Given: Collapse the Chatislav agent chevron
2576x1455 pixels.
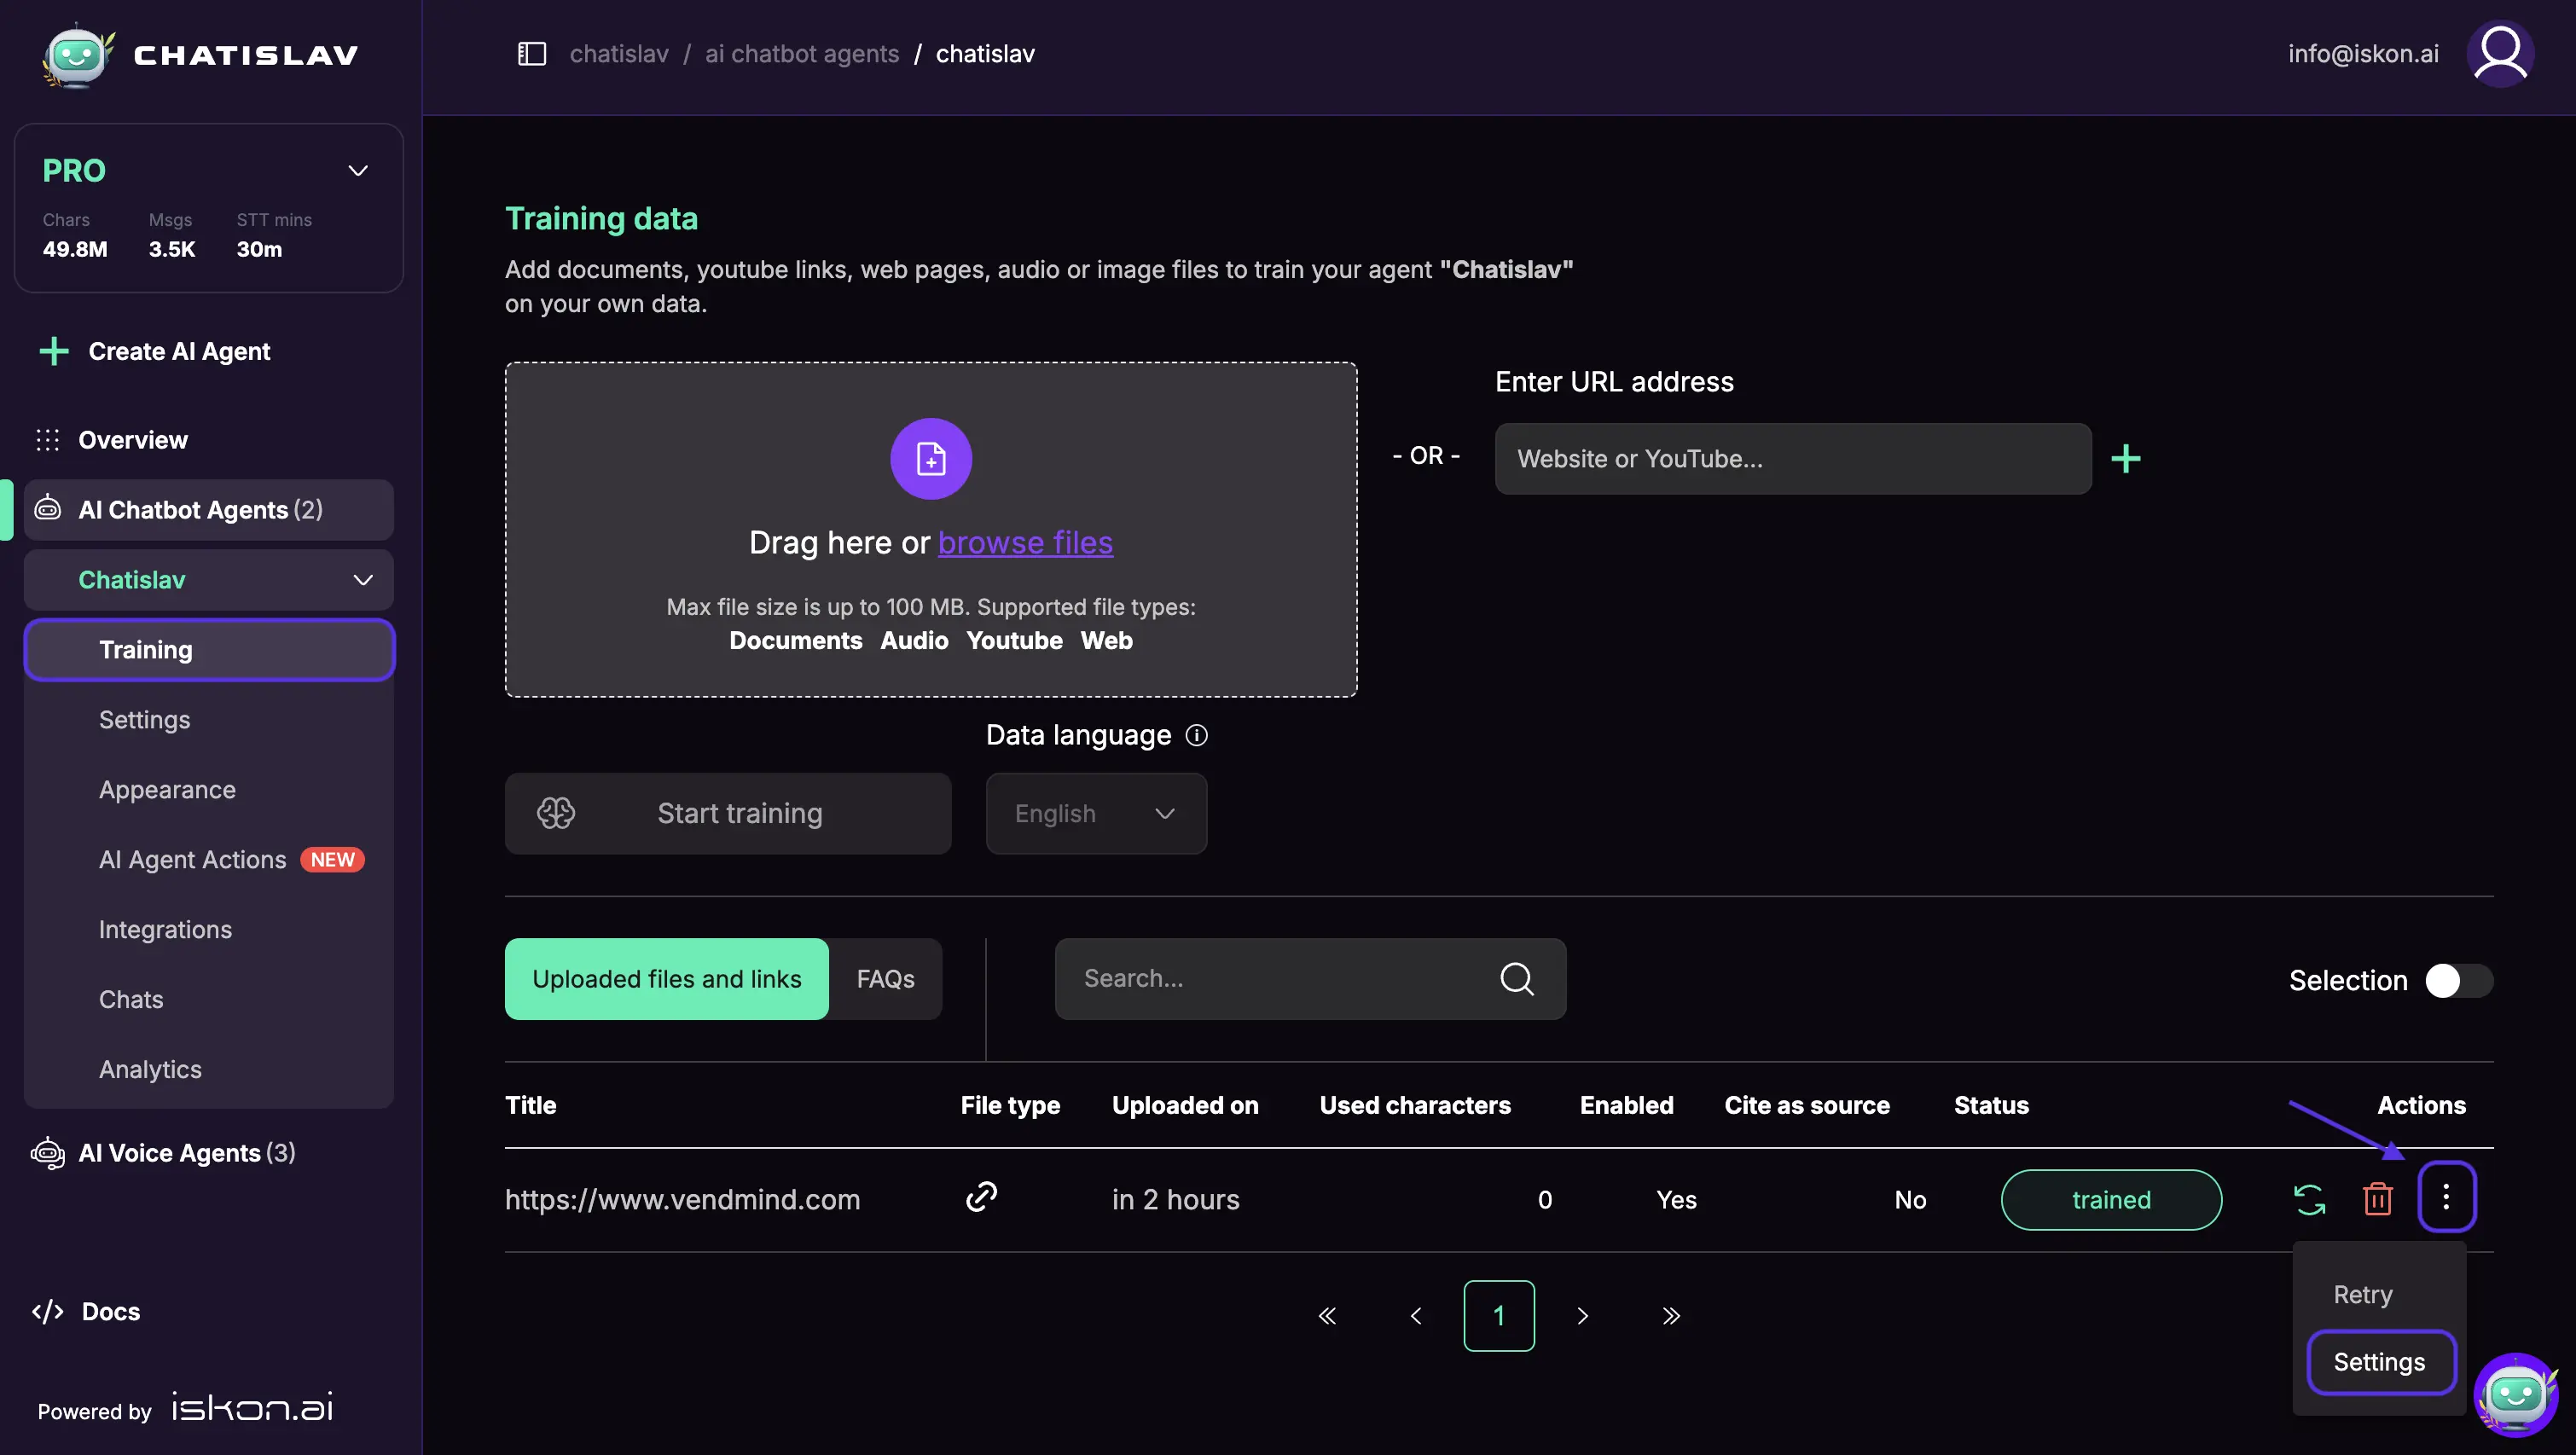Looking at the screenshot, I should point(363,580).
